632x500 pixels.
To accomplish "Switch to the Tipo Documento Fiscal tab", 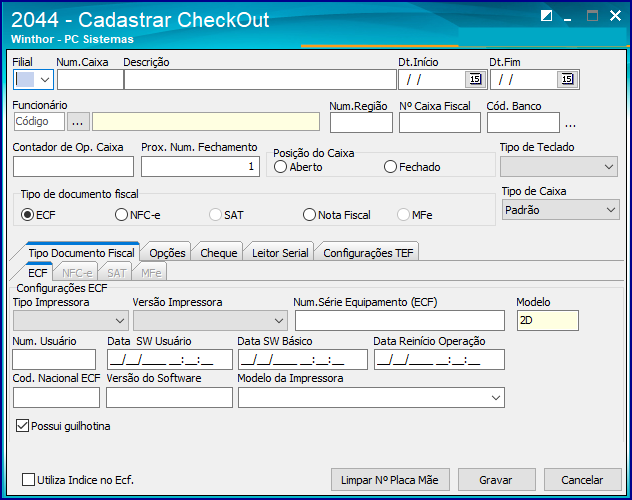I will [81, 253].
